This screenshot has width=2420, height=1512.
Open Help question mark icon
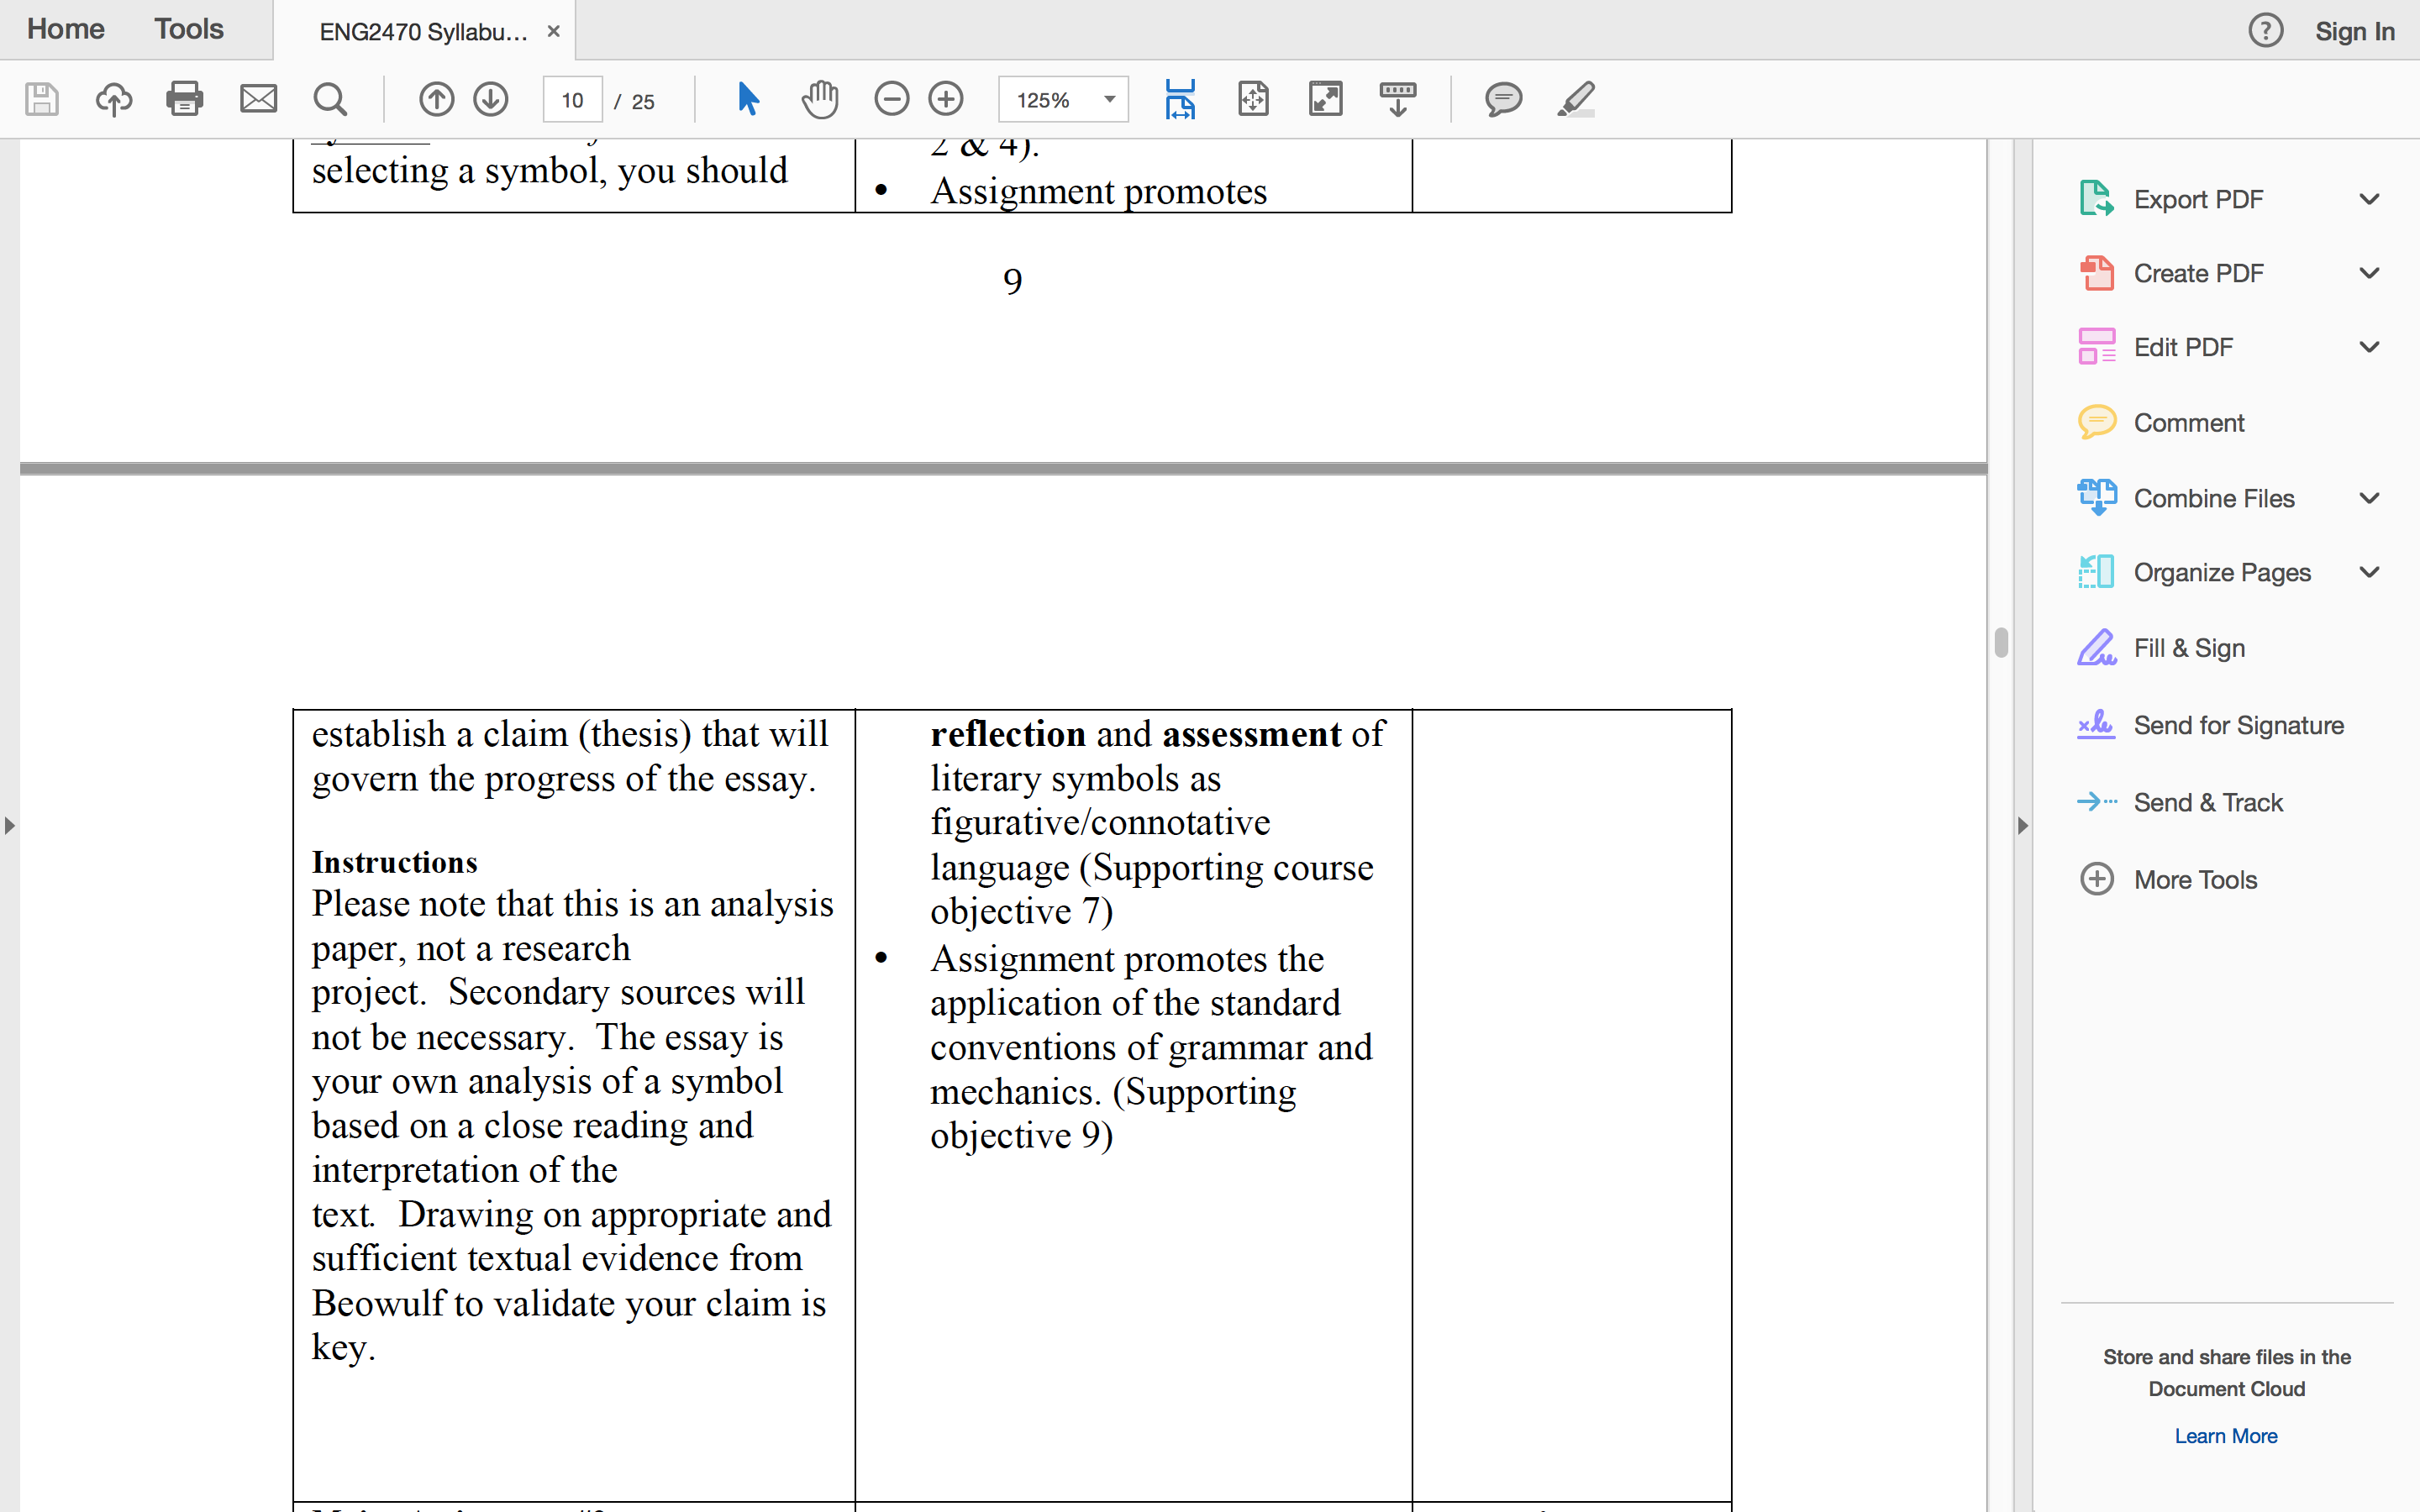pos(2265,30)
